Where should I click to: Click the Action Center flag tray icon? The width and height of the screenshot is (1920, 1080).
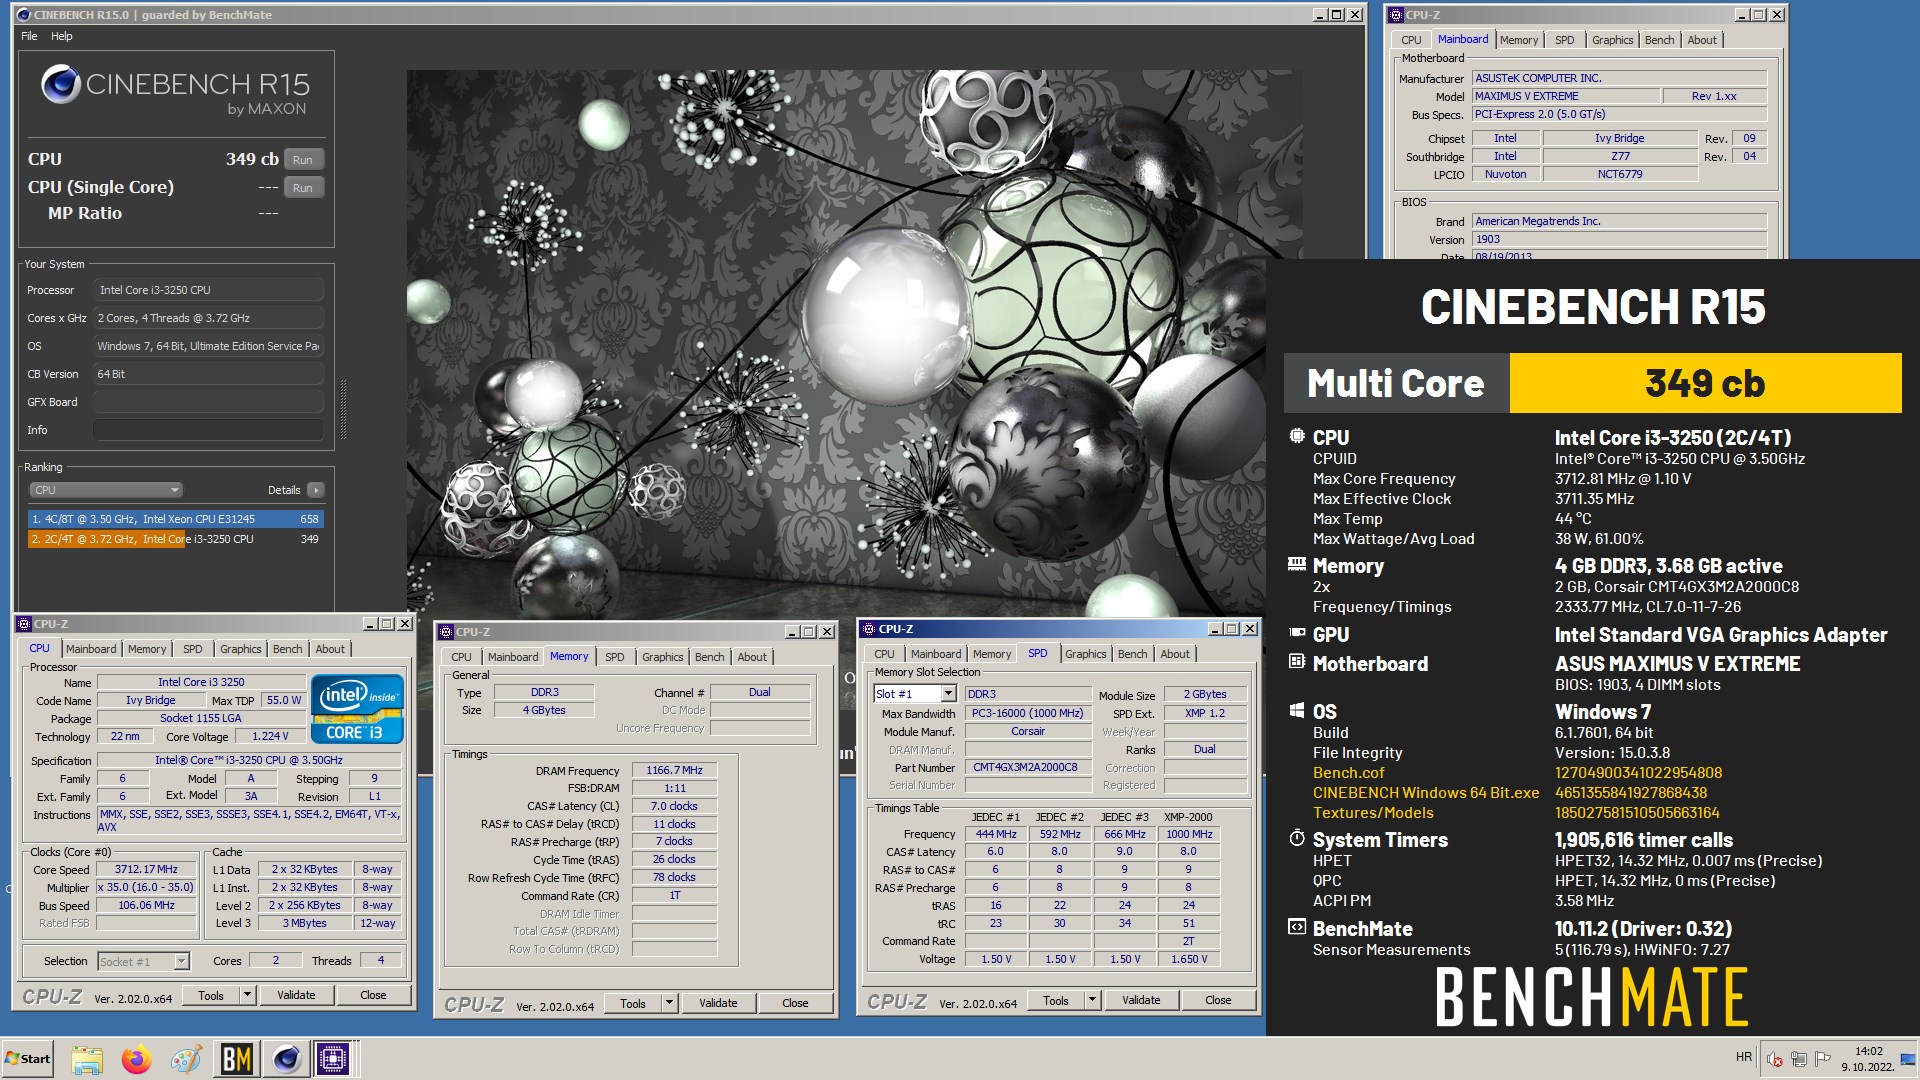click(1822, 1059)
